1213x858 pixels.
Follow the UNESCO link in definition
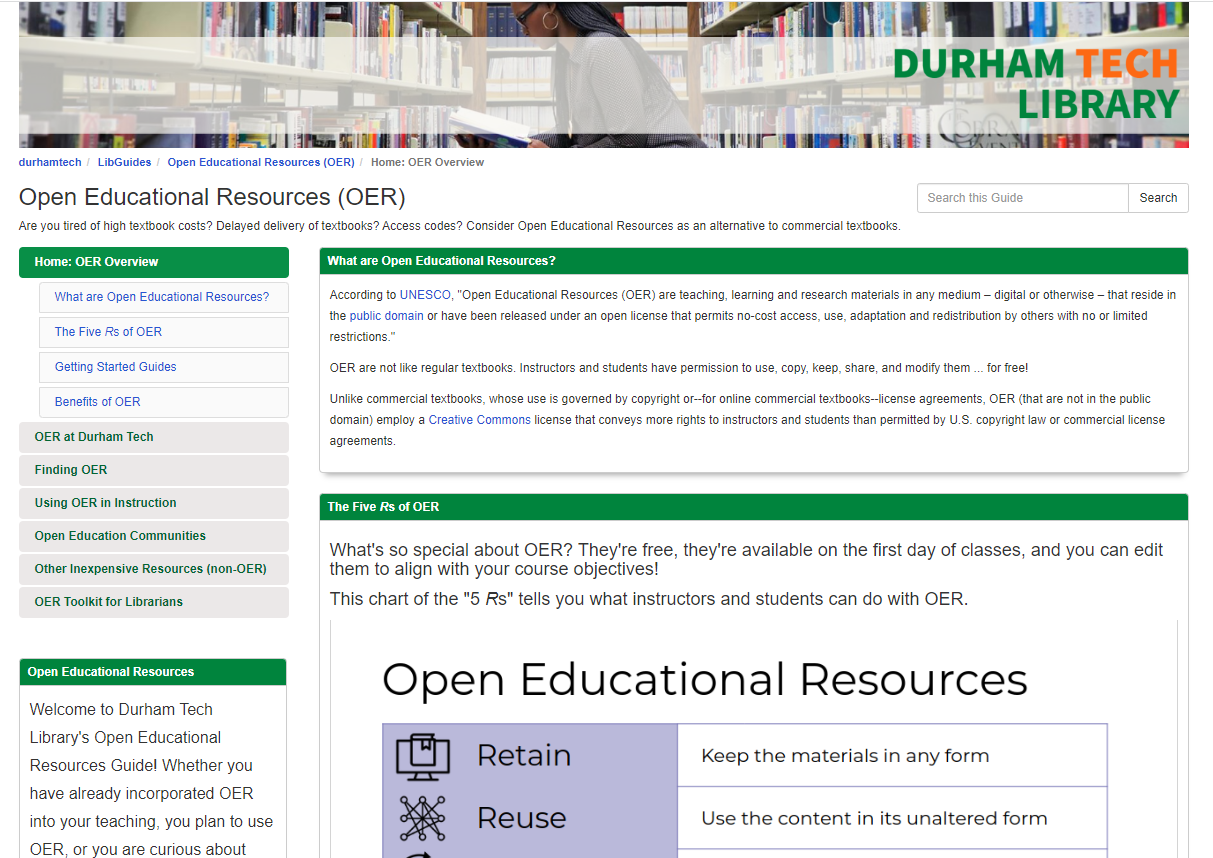coord(425,295)
